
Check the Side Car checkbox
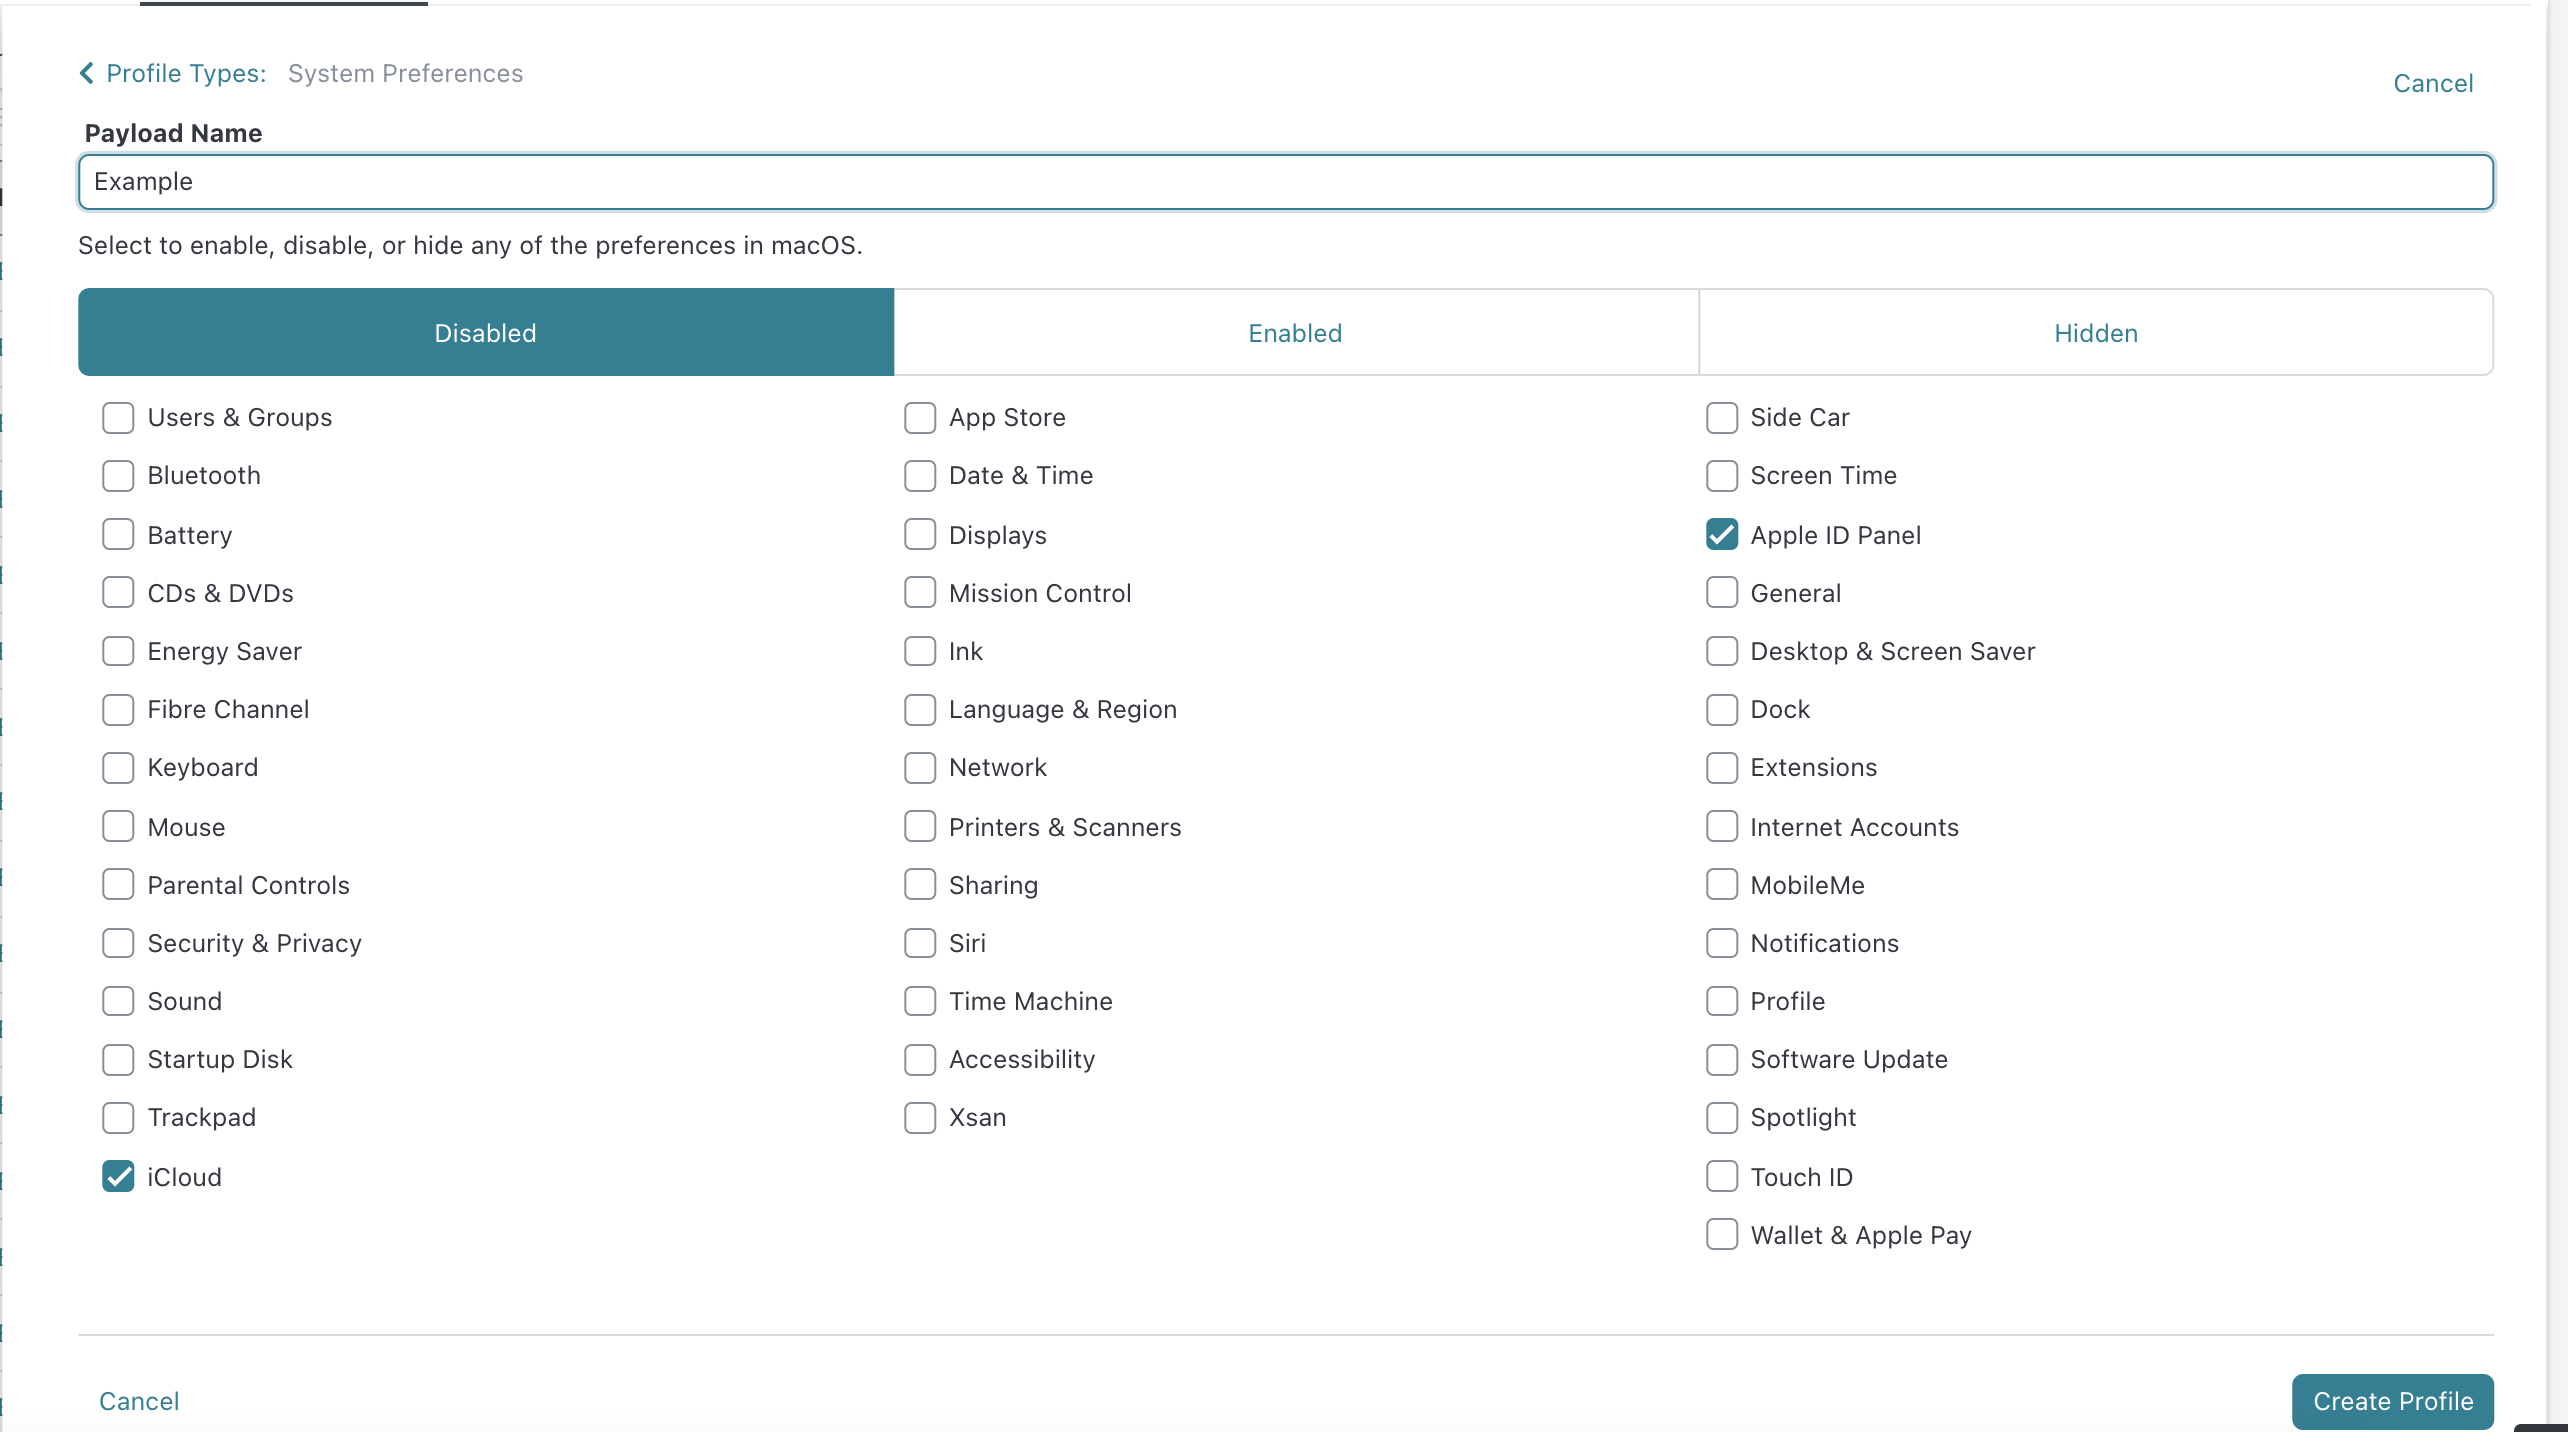click(x=1722, y=418)
